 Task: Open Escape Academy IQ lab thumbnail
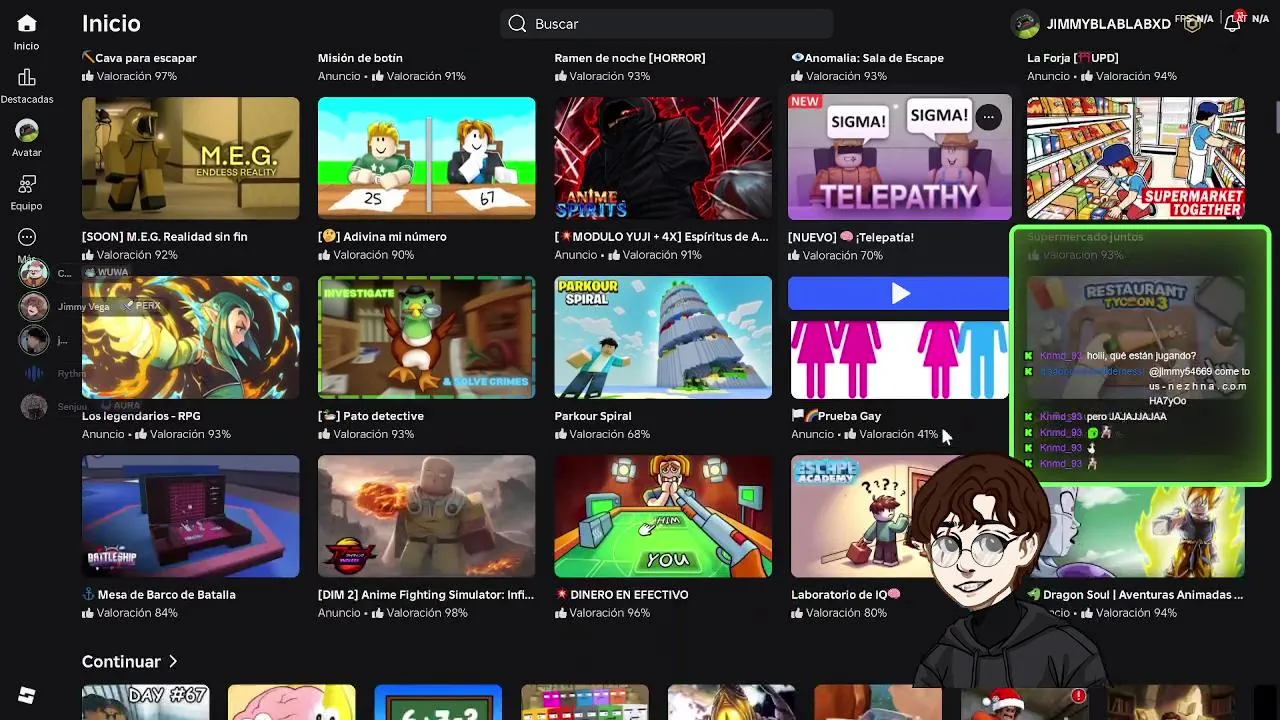click(x=860, y=516)
